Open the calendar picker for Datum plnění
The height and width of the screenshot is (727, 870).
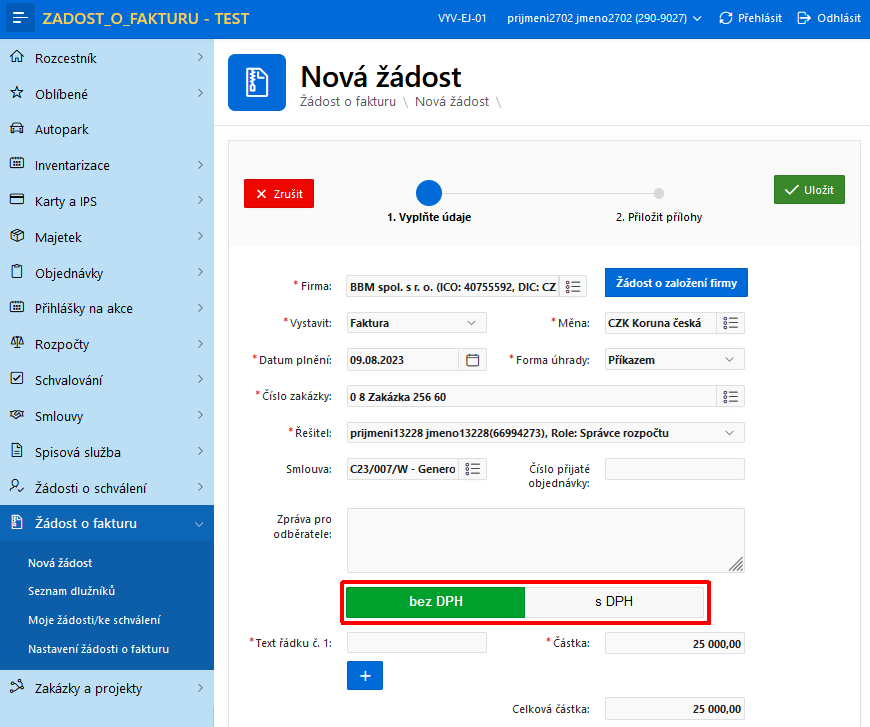click(x=473, y=360)
